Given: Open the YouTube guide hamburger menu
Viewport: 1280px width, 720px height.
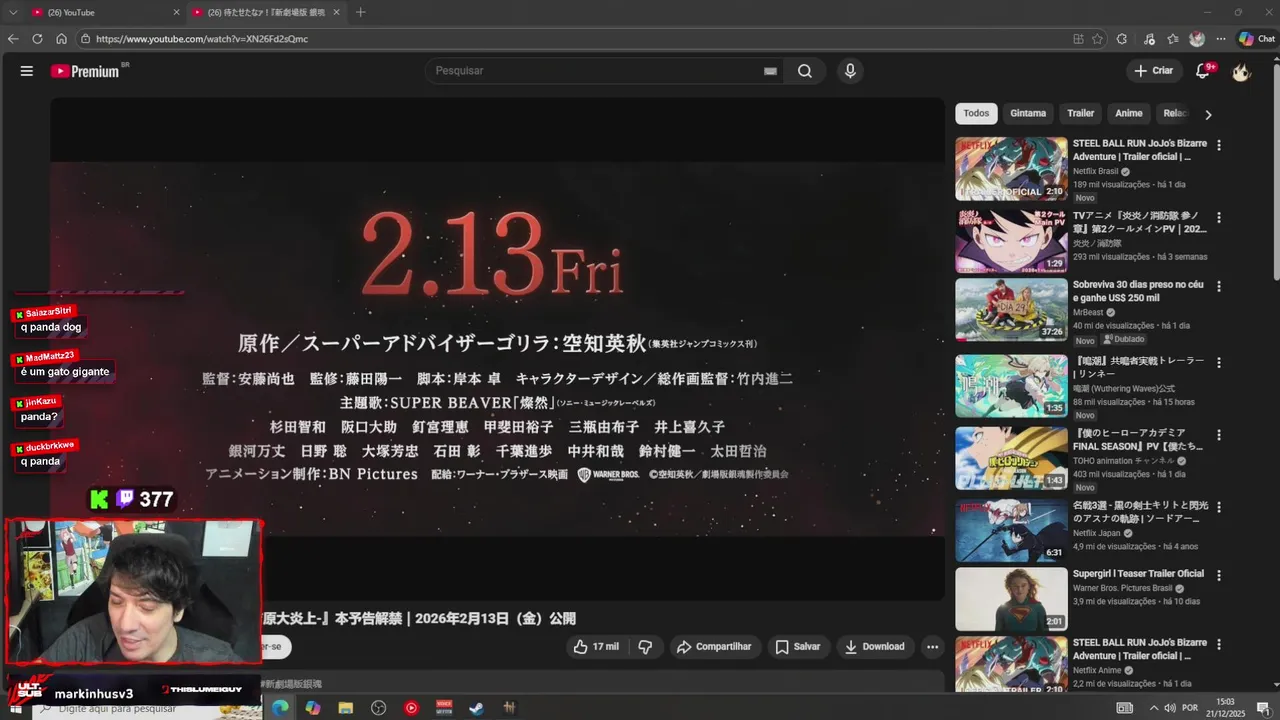Looking at the screenshot, I should point(27,71).
